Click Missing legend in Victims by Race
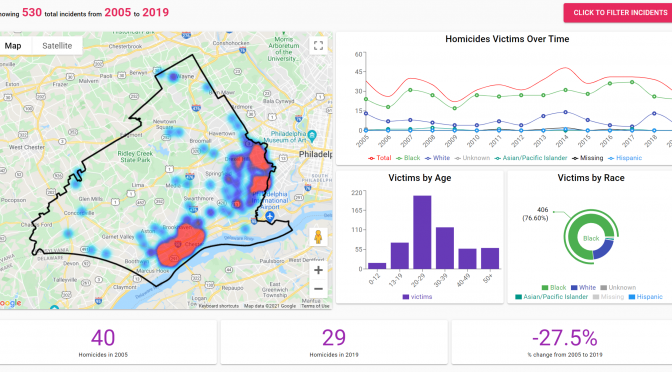Screen dimensions: 672x372 coord(608,297)
